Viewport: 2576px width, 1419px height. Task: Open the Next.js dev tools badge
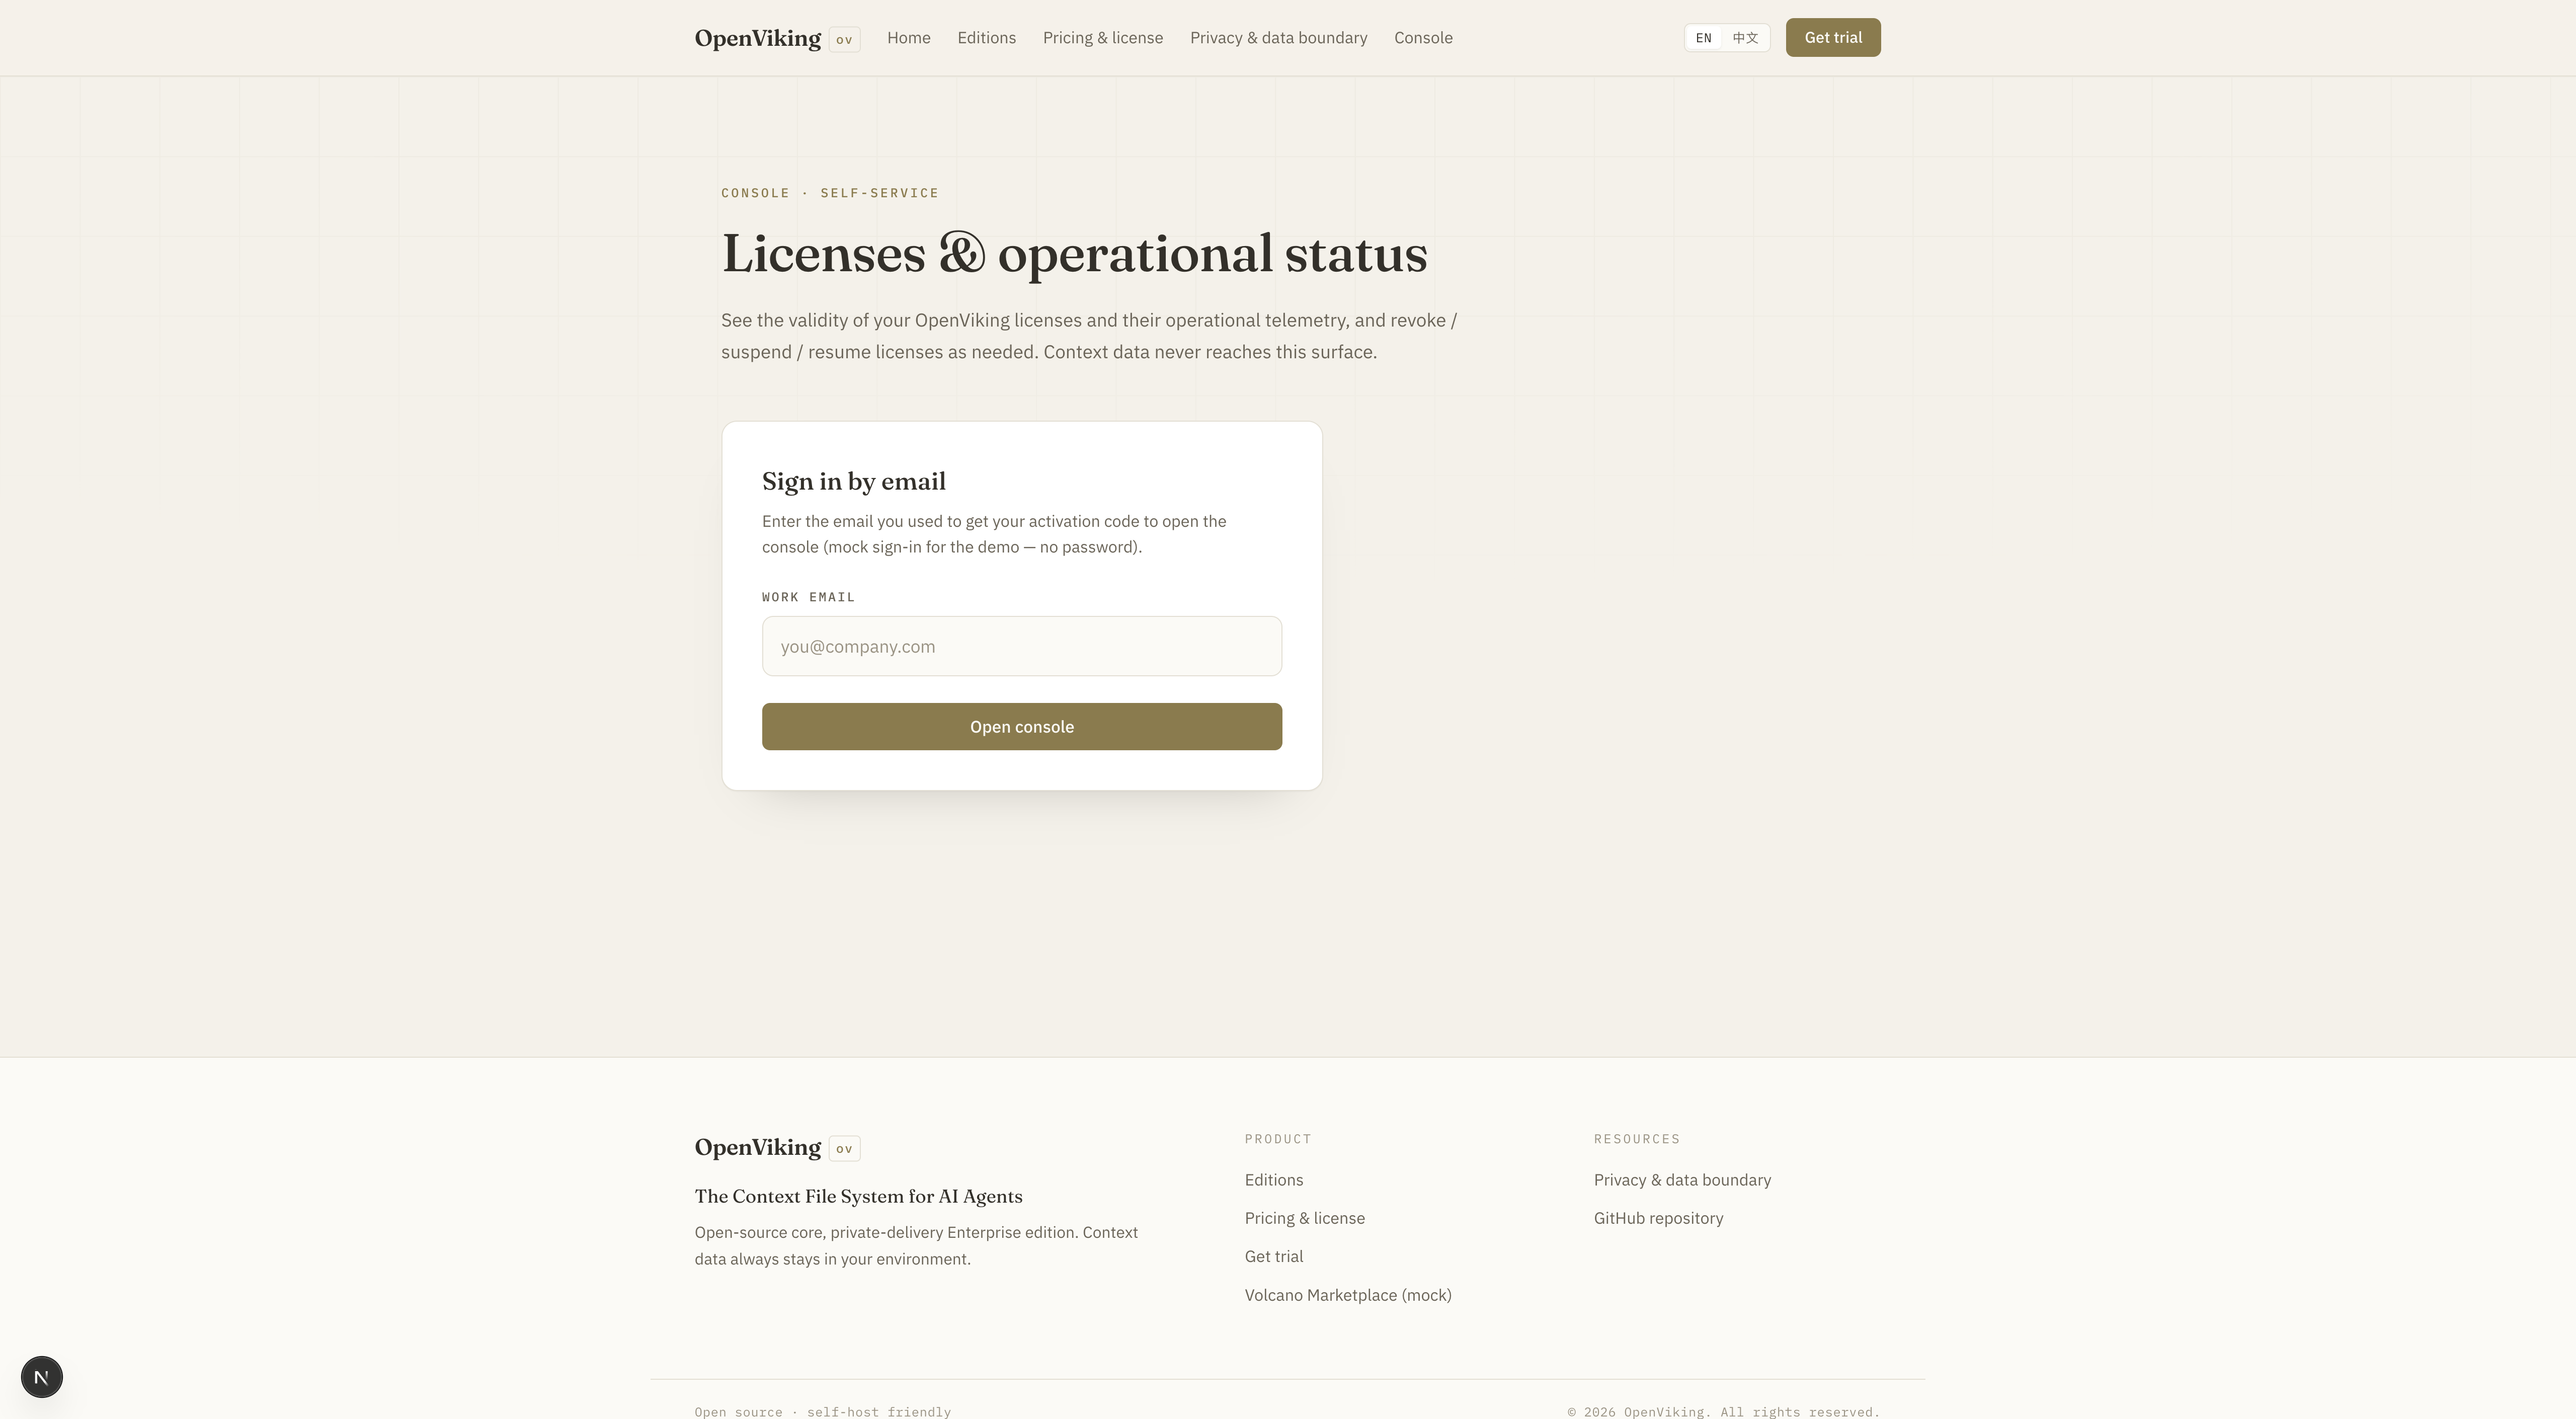click(42, 1377)
